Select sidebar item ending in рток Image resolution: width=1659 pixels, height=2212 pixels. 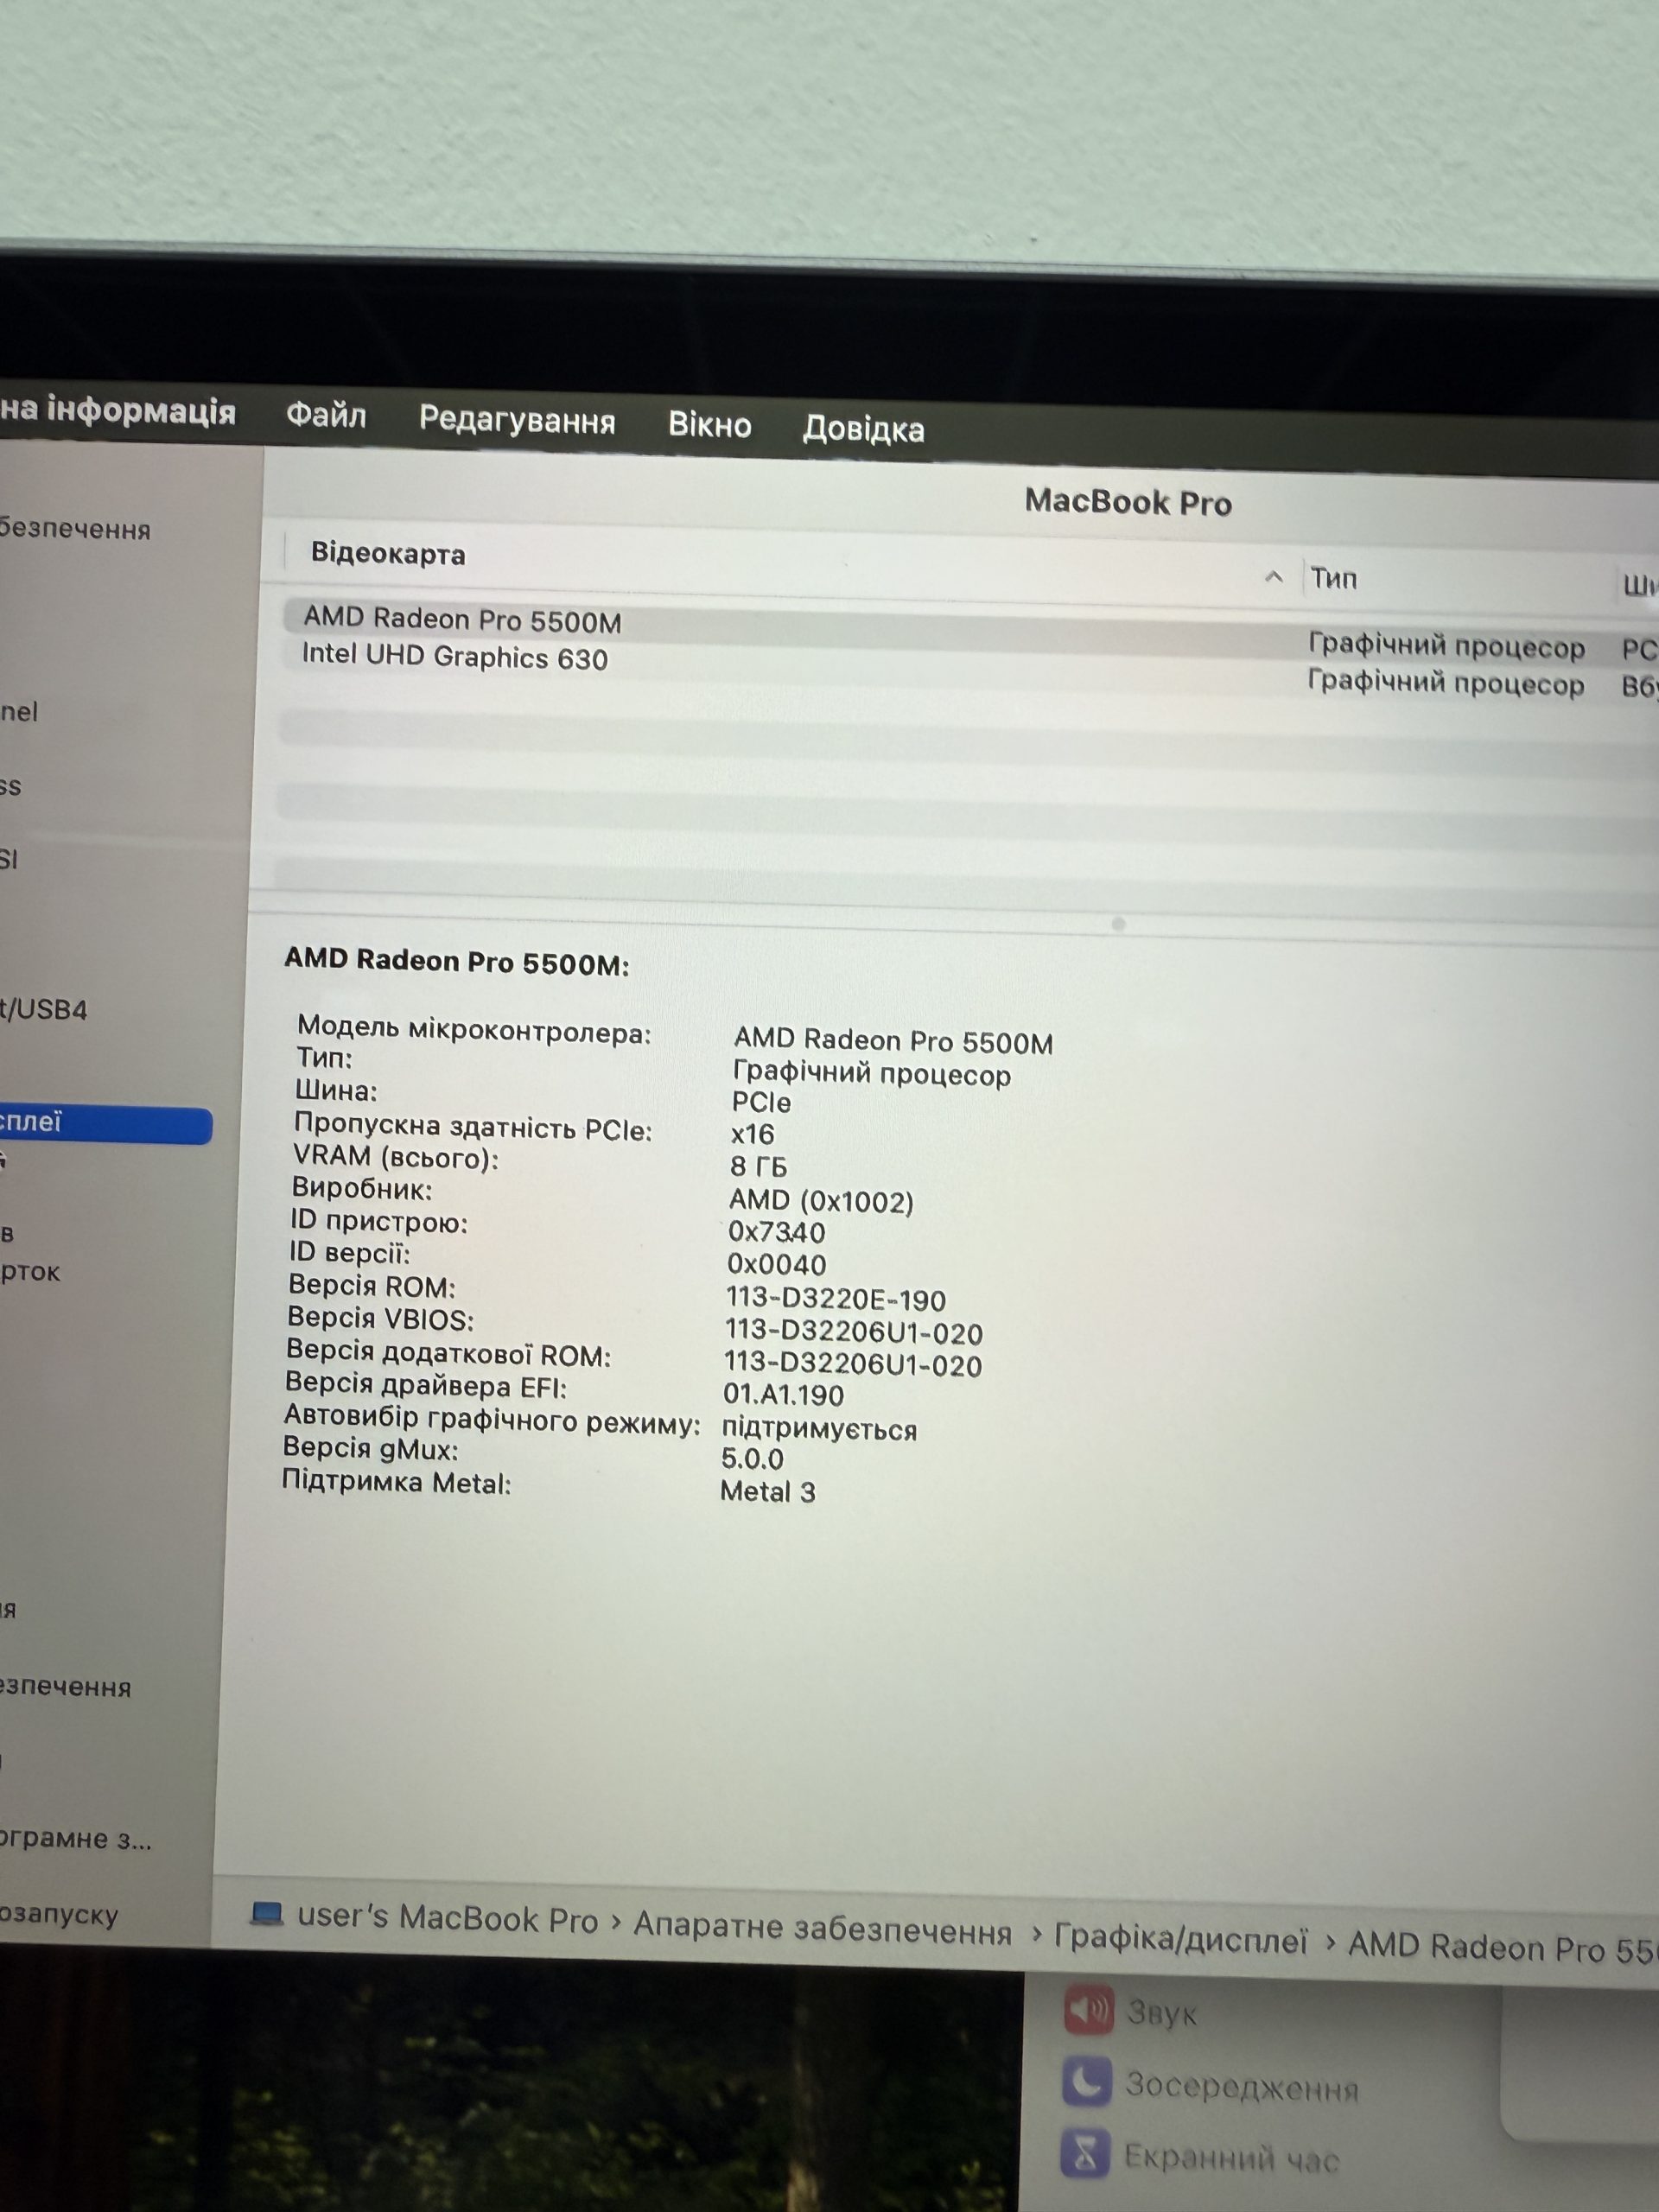[x=30, y=1272]
